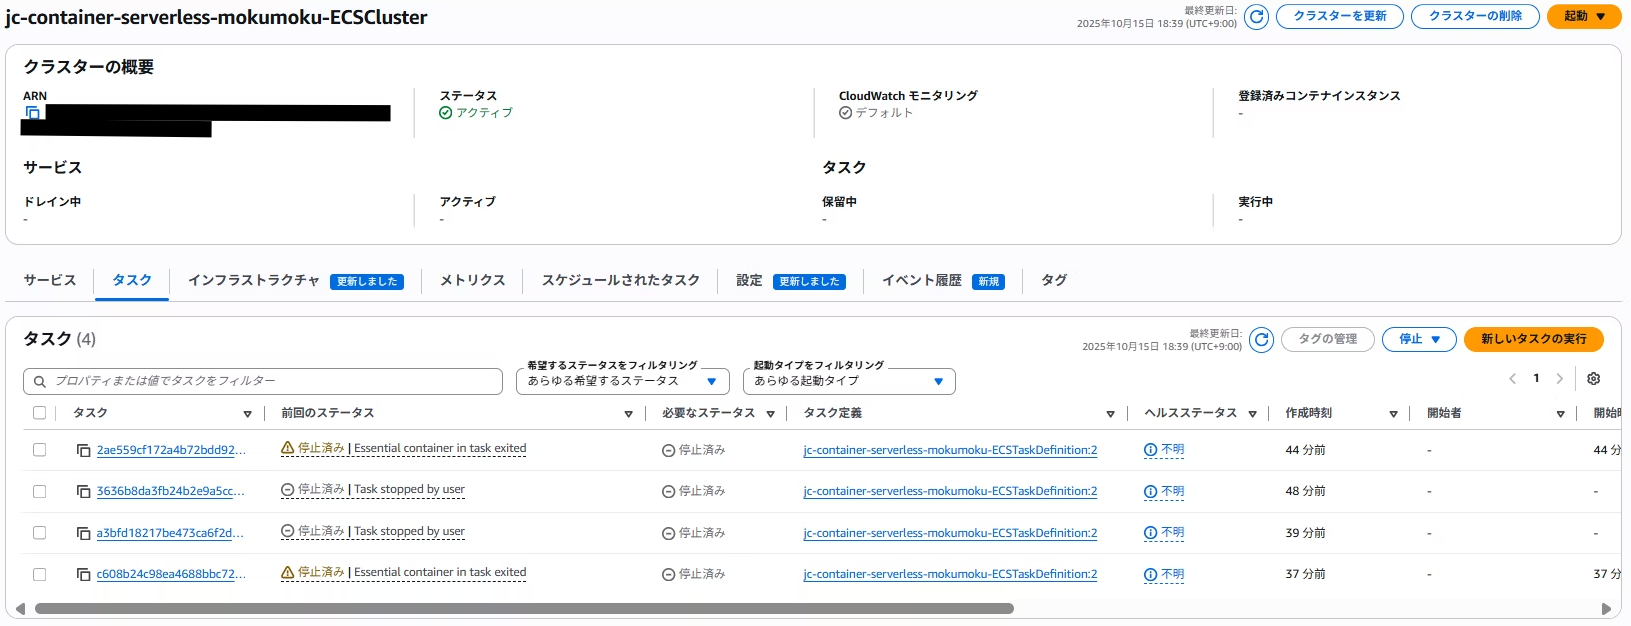The image size is (1631, 626).
Task: Open task link a3bfd18217be473ca6f2d
Action: (x=171, y=534)
